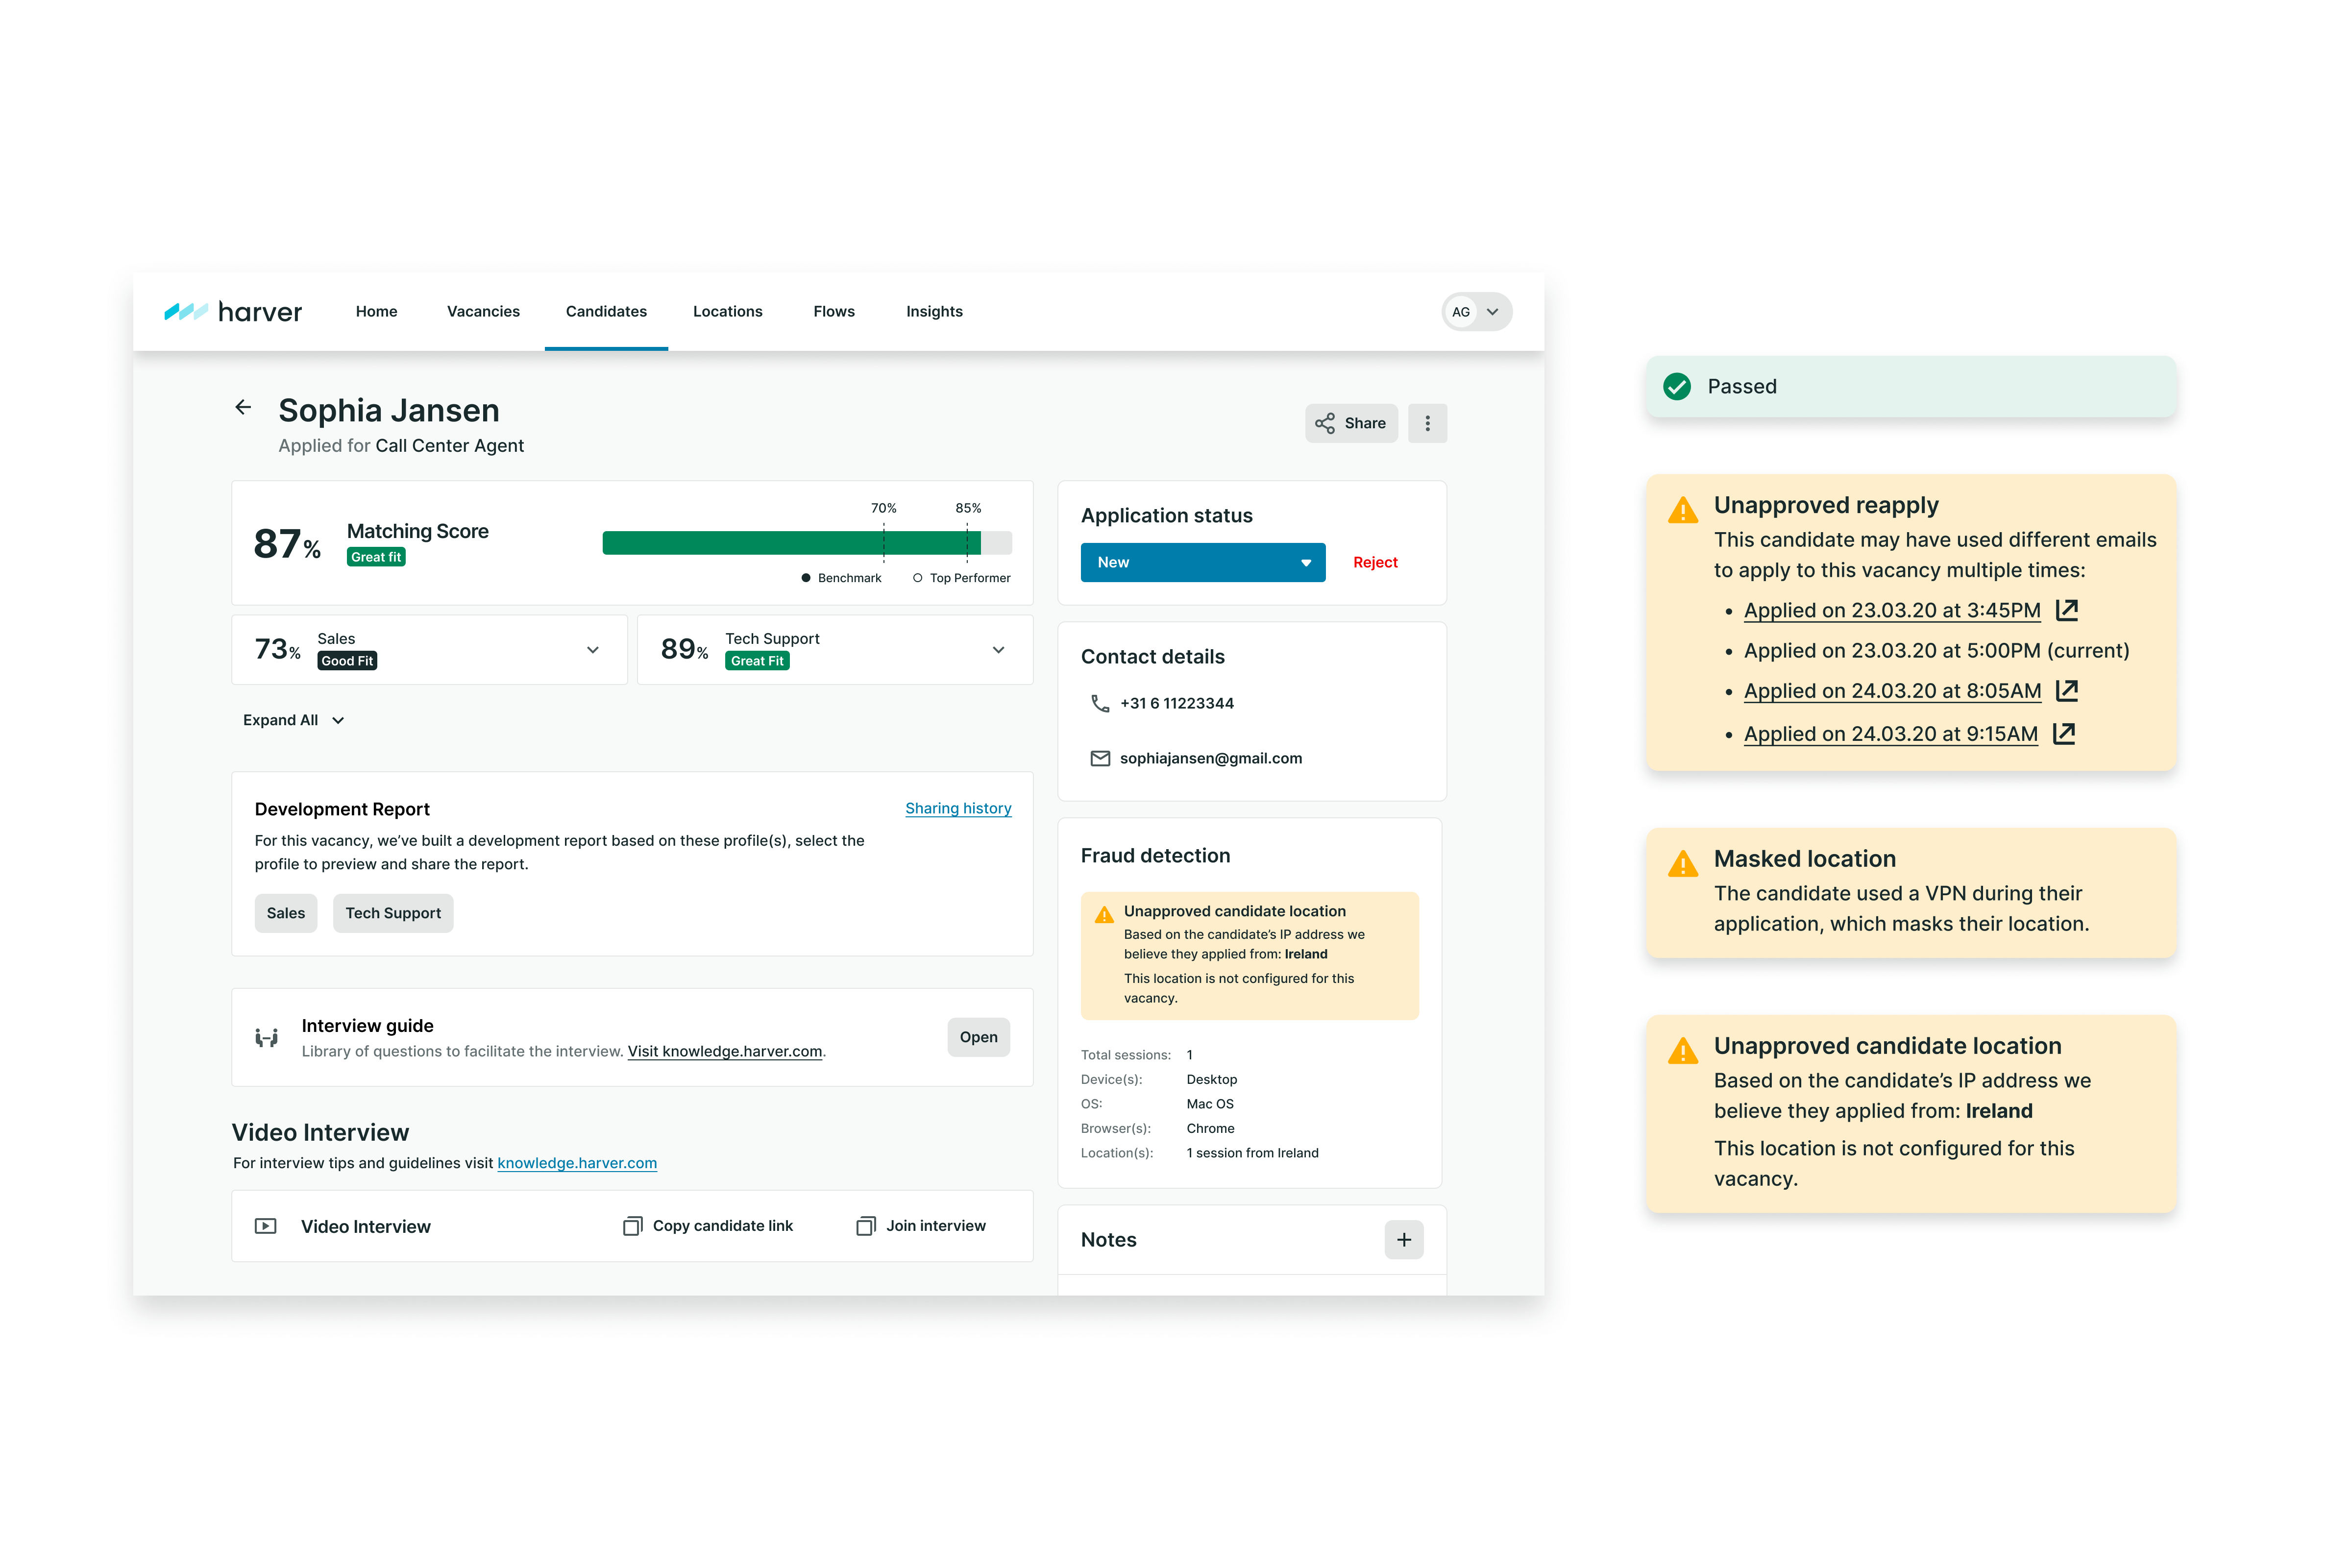Open Applied on 24.03.20 at 9:15AM link
Screen dimensions: 2352x1568
pyautogui.click(x=1891, y=734)
